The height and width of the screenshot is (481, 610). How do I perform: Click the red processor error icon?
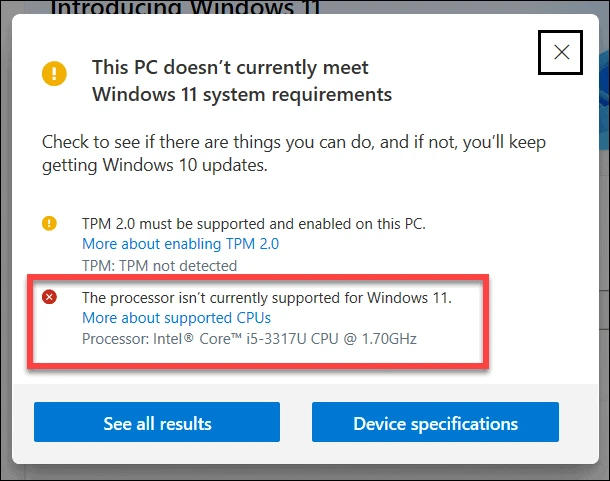(x=49, y=297)
